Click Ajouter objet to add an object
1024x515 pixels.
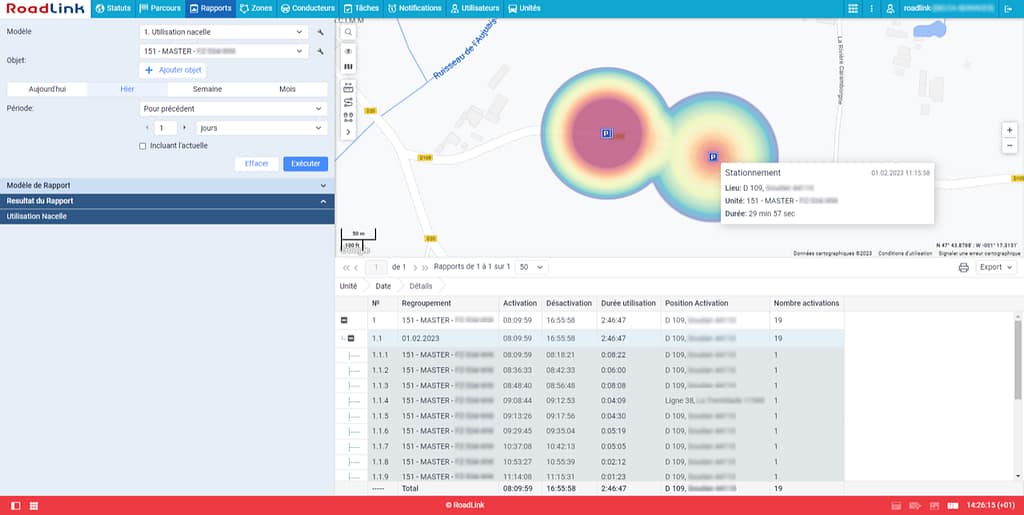174,70
